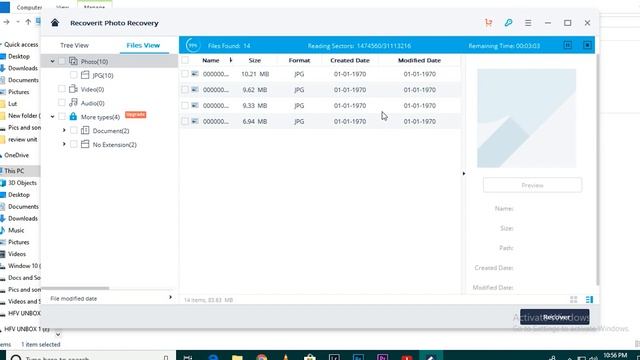640x360 pixels.
Task: Click the taskbar clock showing 10:56 PM
Action: pyautogui.click(x=615, y=356)
